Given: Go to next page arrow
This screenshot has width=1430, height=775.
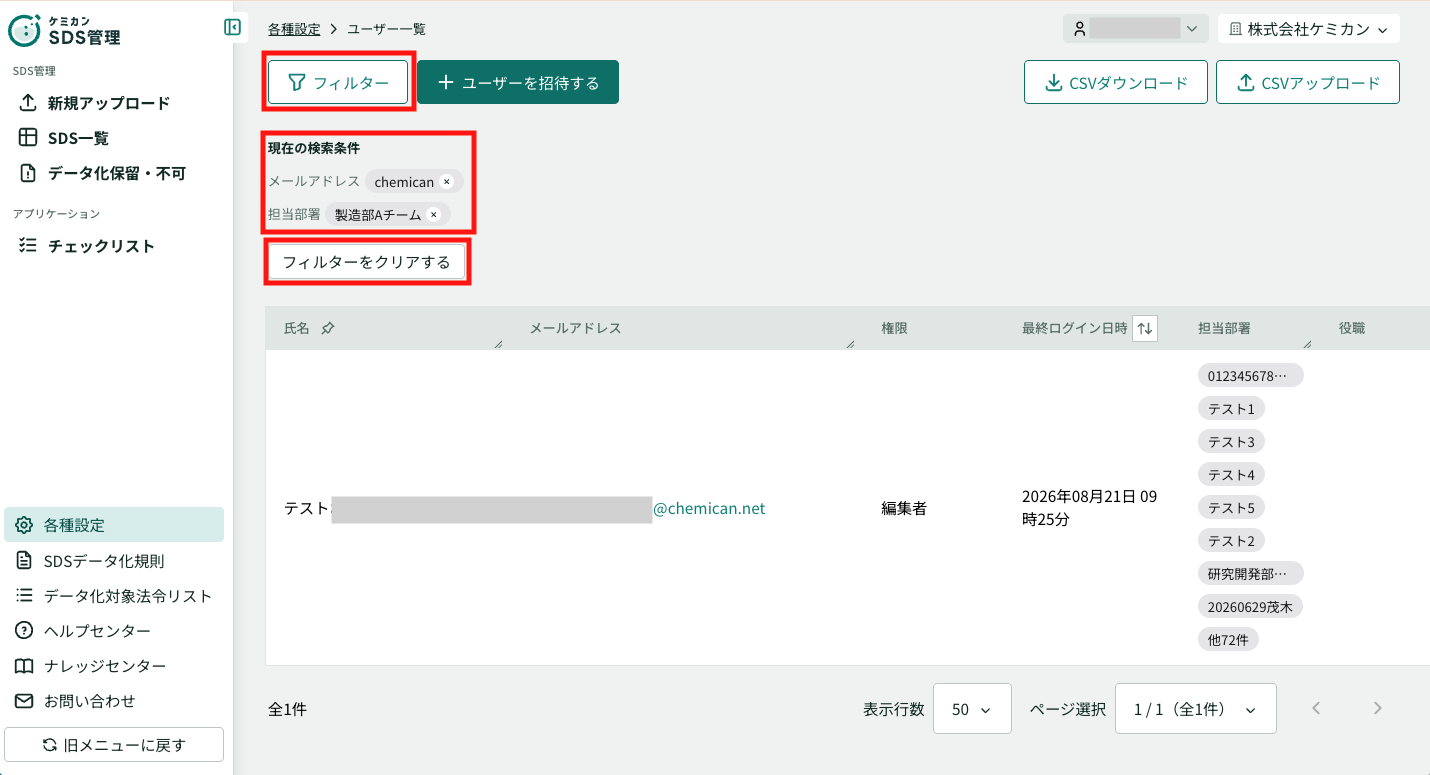Looking at the screenshot, I should [1378, 708].
